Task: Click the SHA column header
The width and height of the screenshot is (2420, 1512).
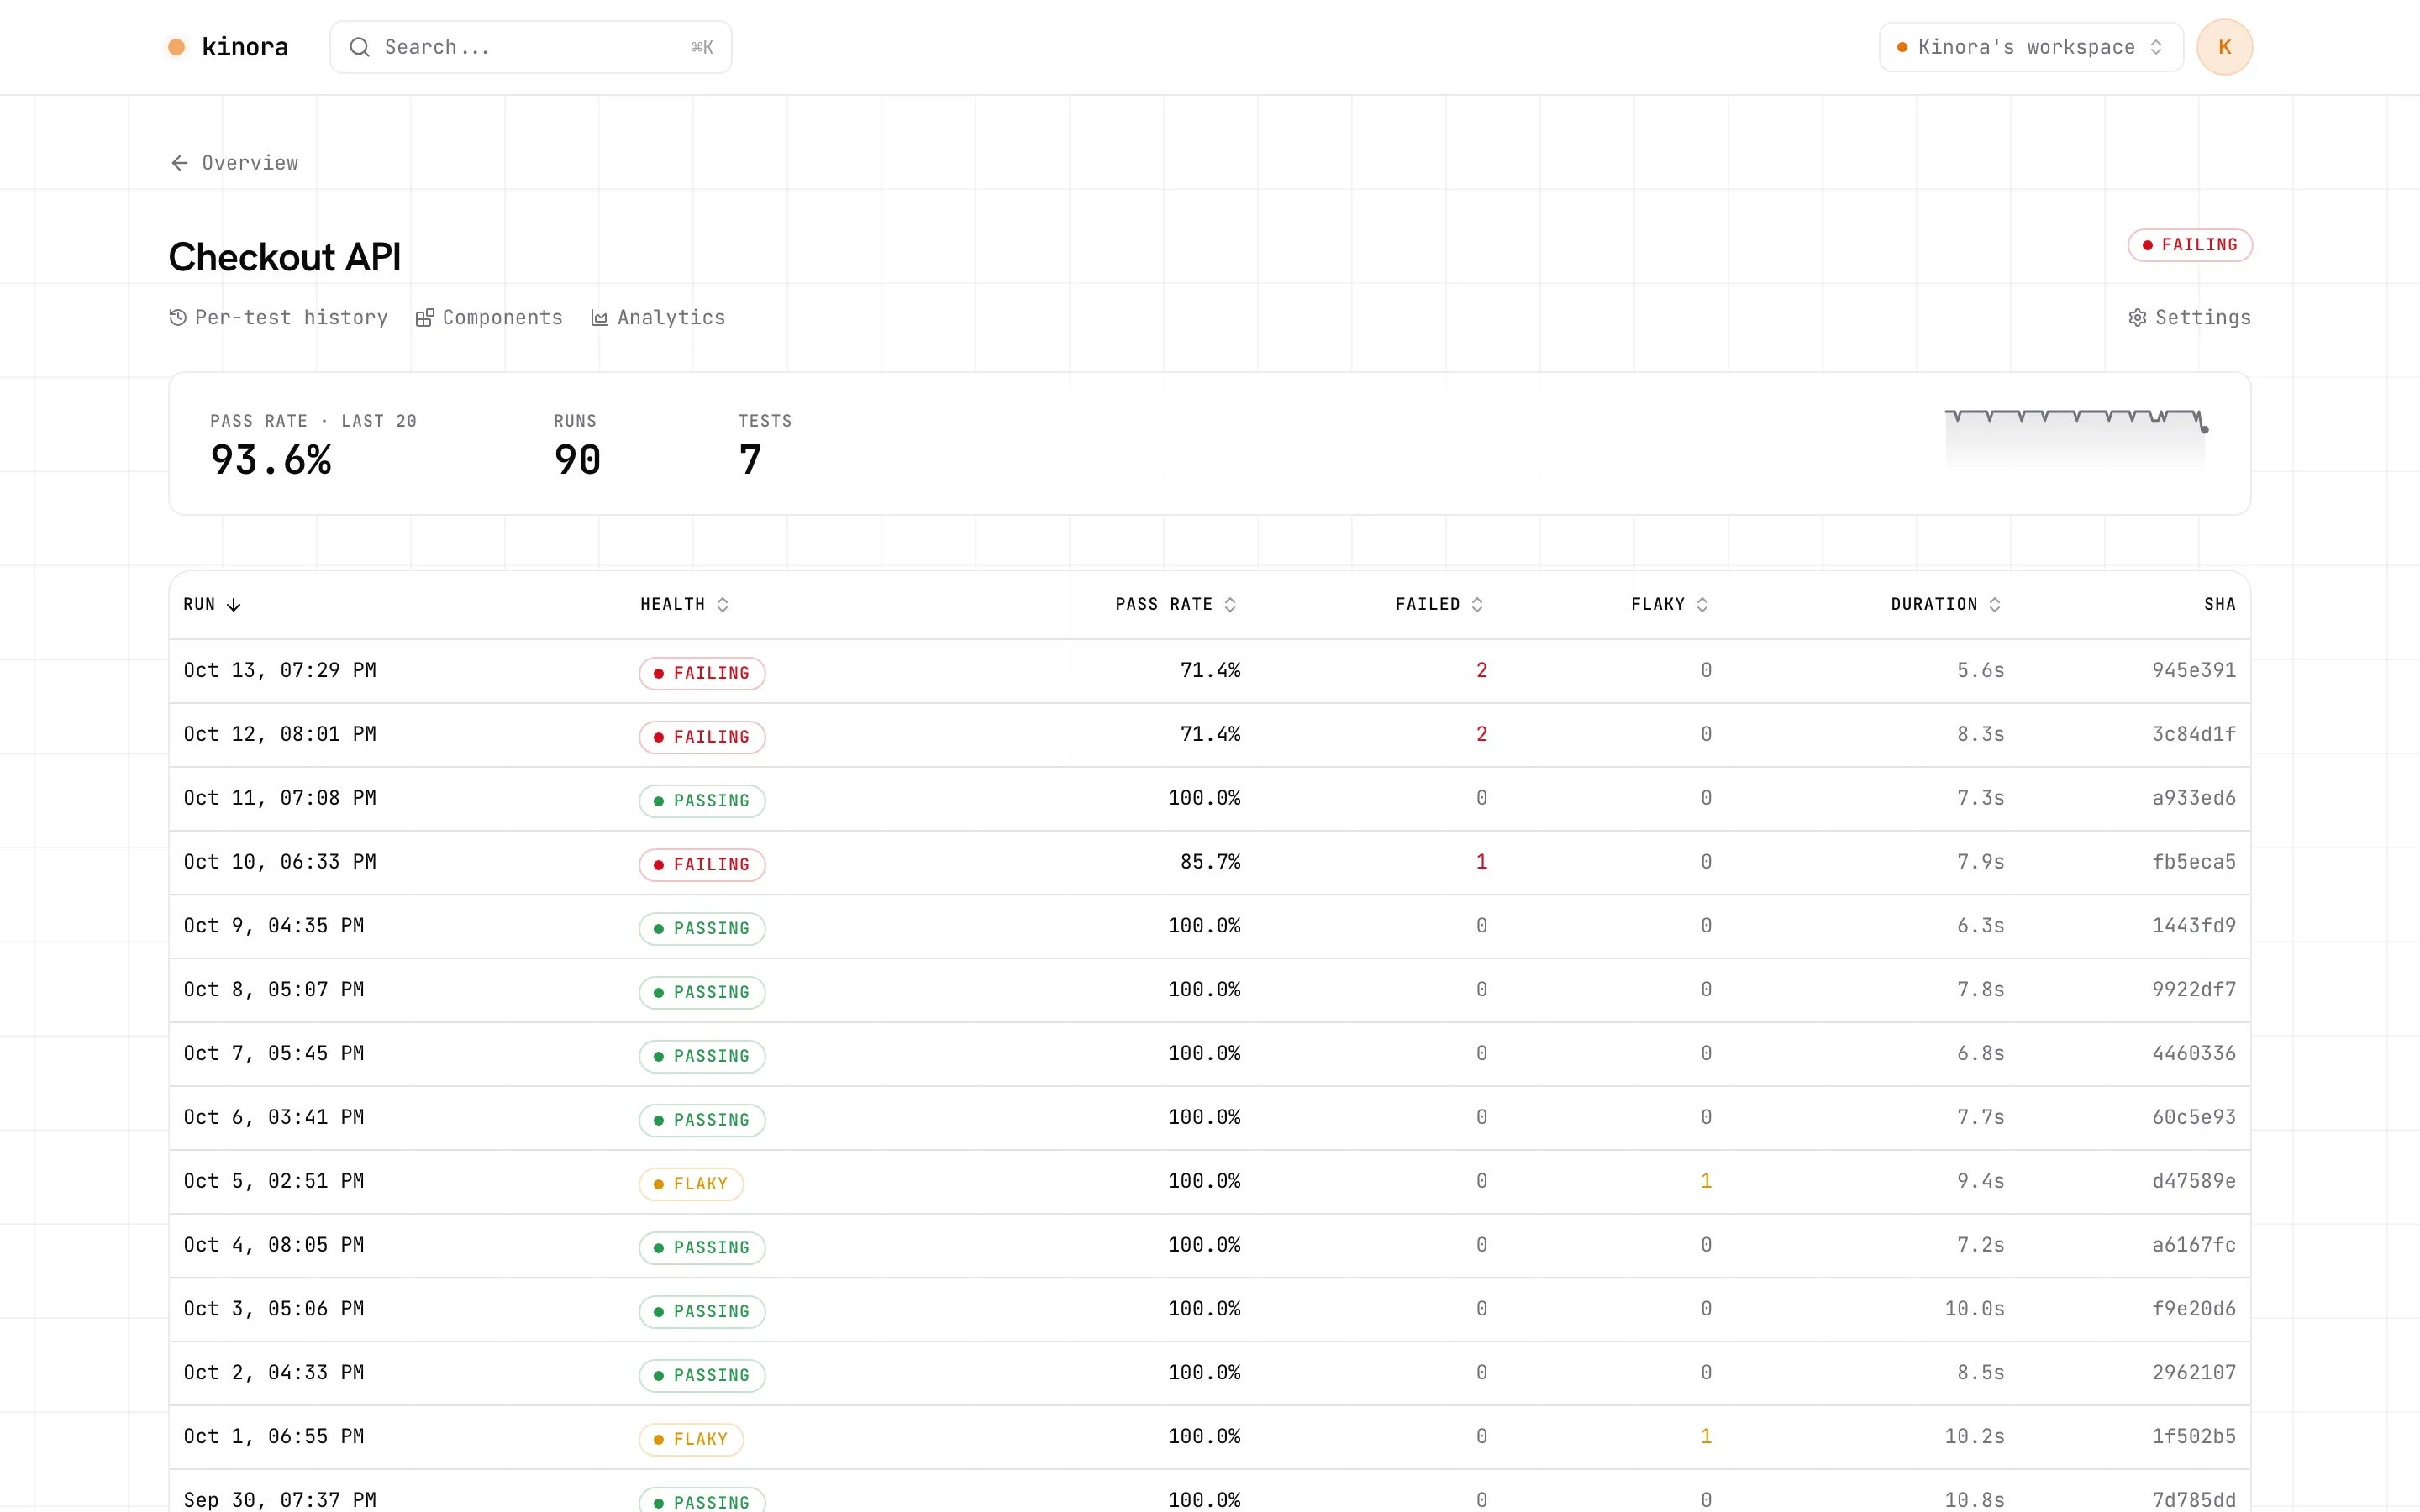Action: pyautogui.click(x=2219, y=605)
